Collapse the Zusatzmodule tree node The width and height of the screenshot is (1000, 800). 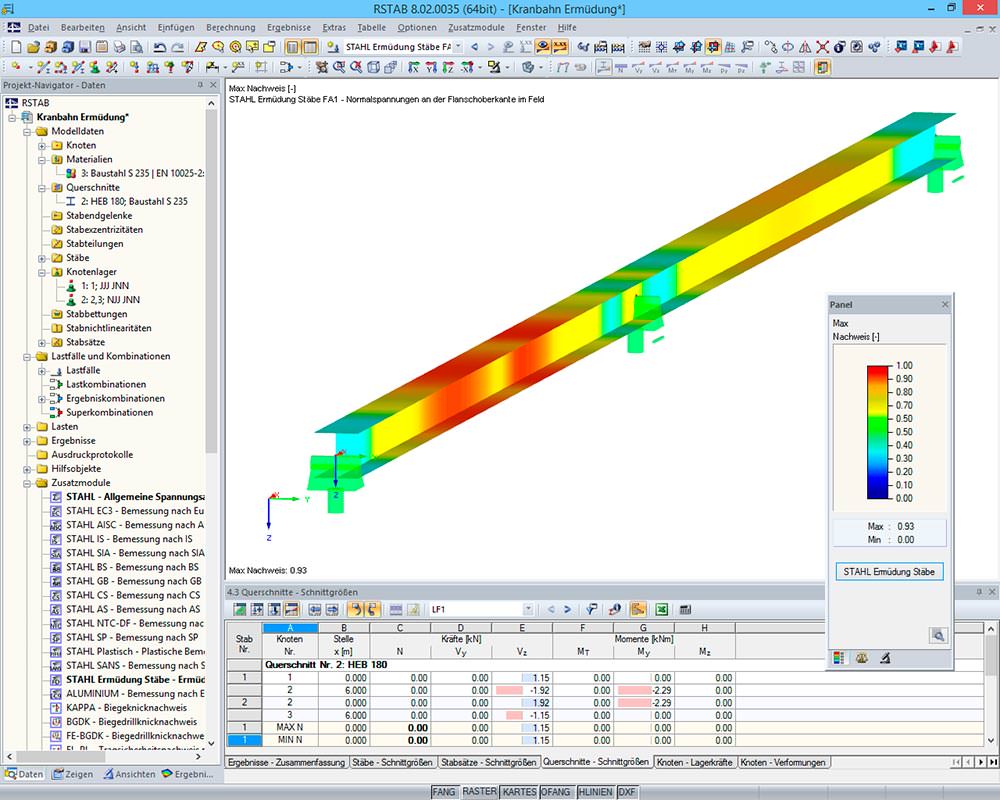coord(27,484)
